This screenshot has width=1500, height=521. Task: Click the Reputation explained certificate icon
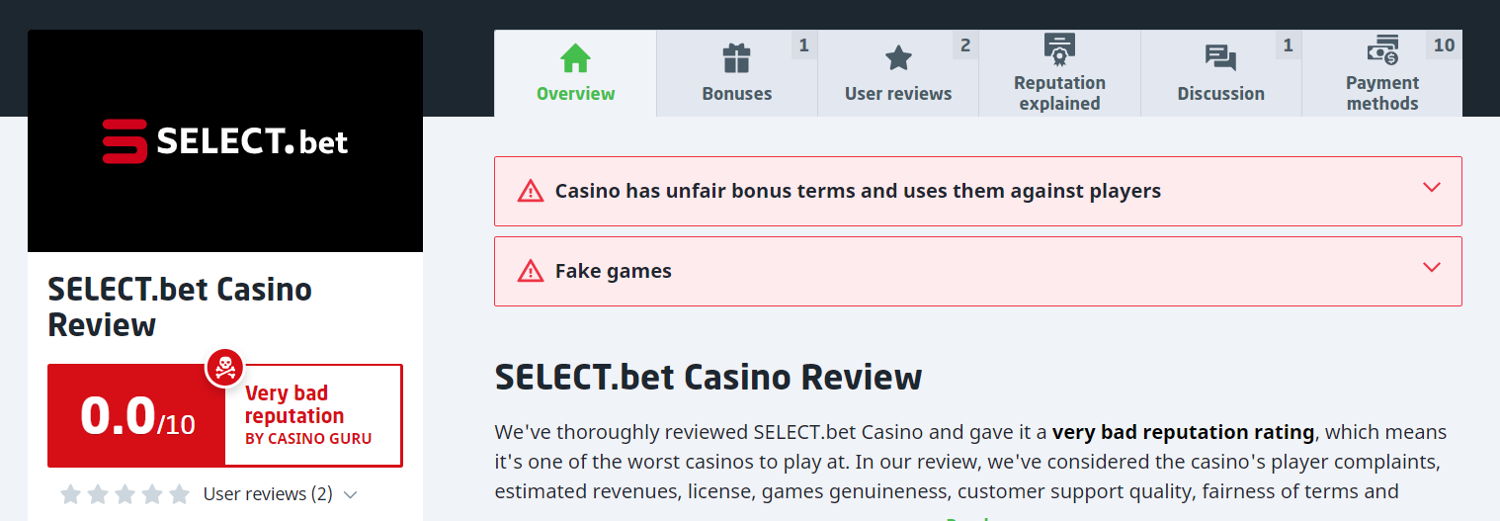click(1059, 48)
